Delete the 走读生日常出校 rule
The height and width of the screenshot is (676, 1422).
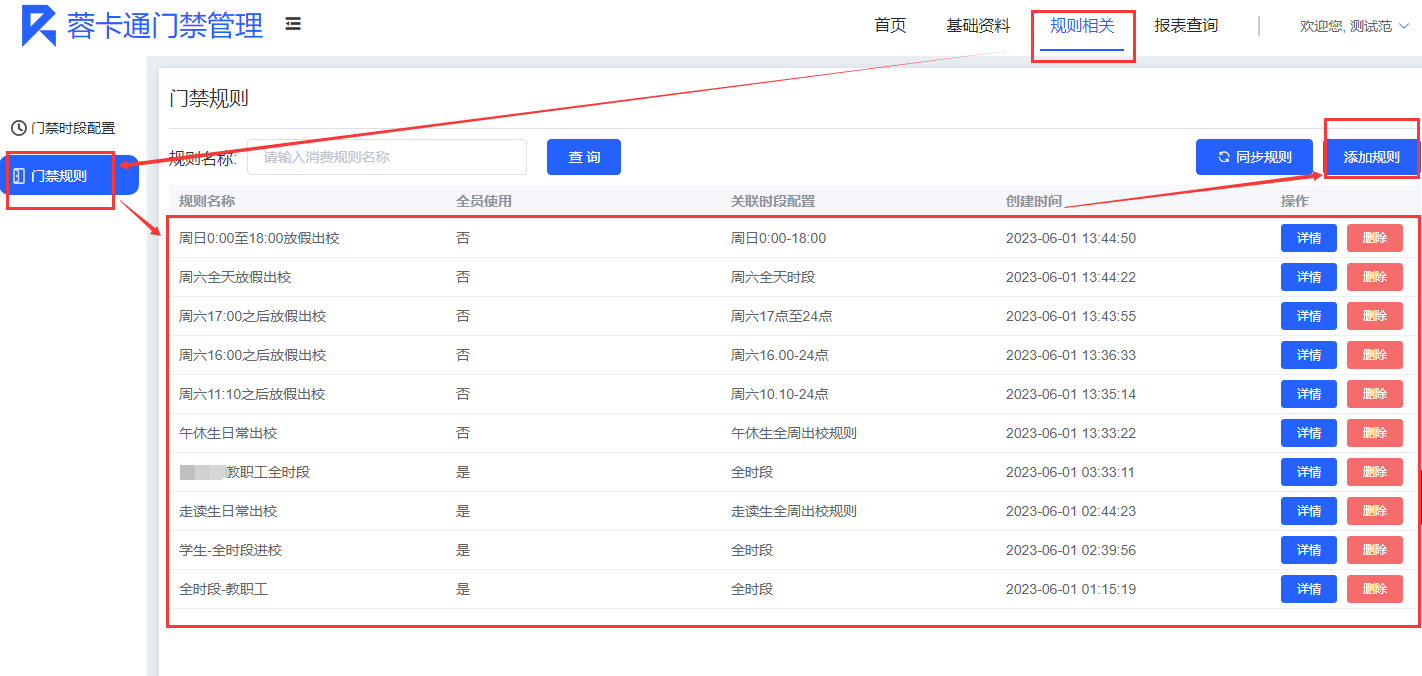click(x=1374, y=511)
